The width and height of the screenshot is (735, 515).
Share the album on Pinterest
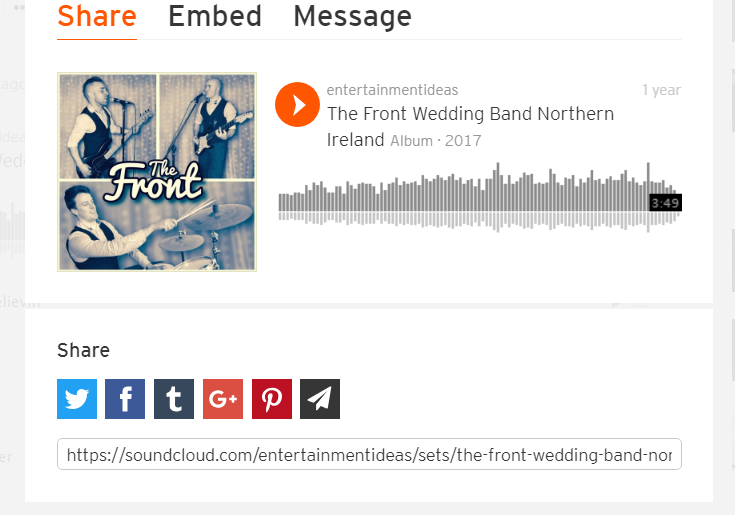click(x=272, y=399)
